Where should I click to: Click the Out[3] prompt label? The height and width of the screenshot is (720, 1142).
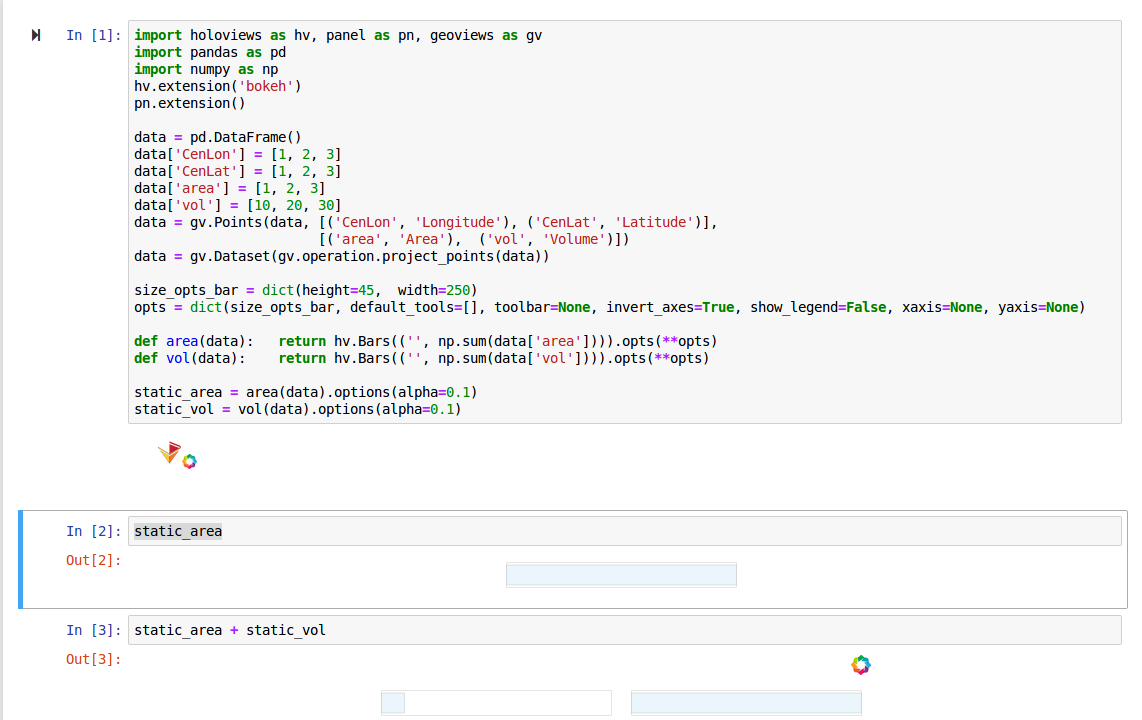click(93, 659)
